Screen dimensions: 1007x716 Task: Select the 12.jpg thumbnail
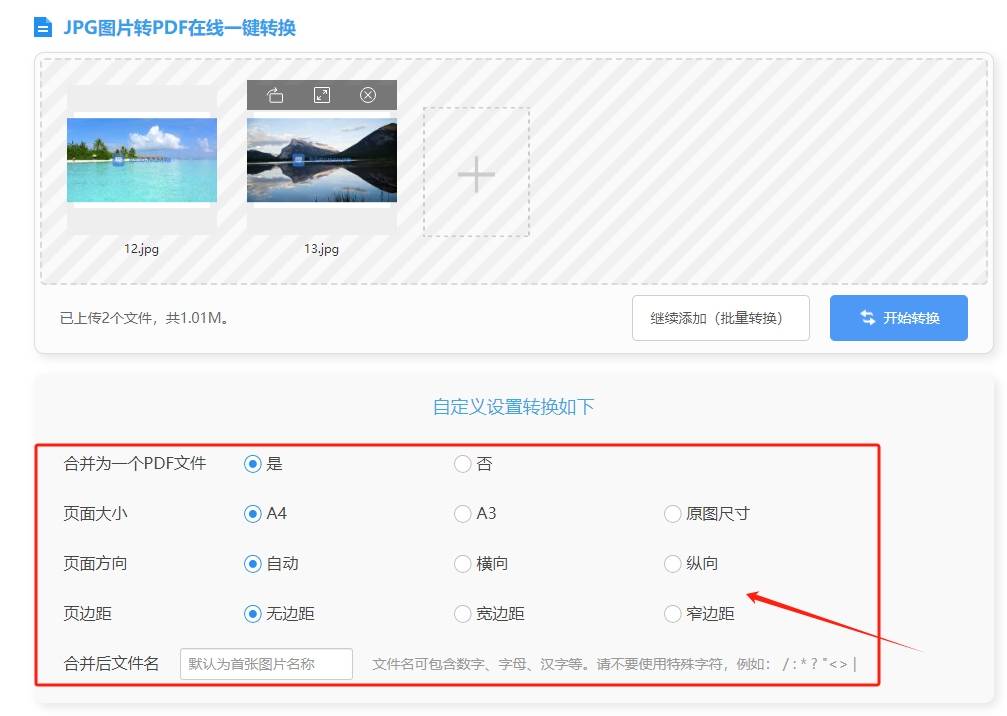pos(141,158)
